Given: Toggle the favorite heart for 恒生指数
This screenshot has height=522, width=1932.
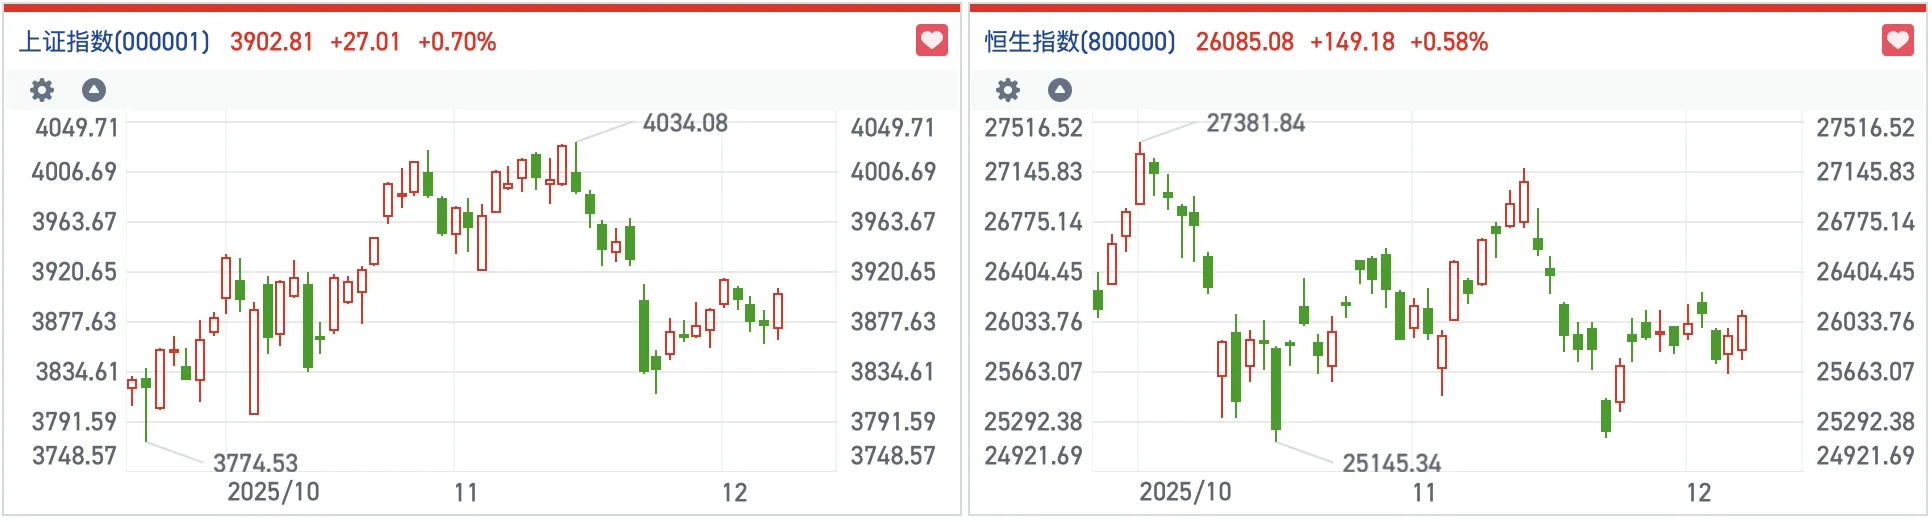Looking at the screenshot, I should click(1898, 41).
